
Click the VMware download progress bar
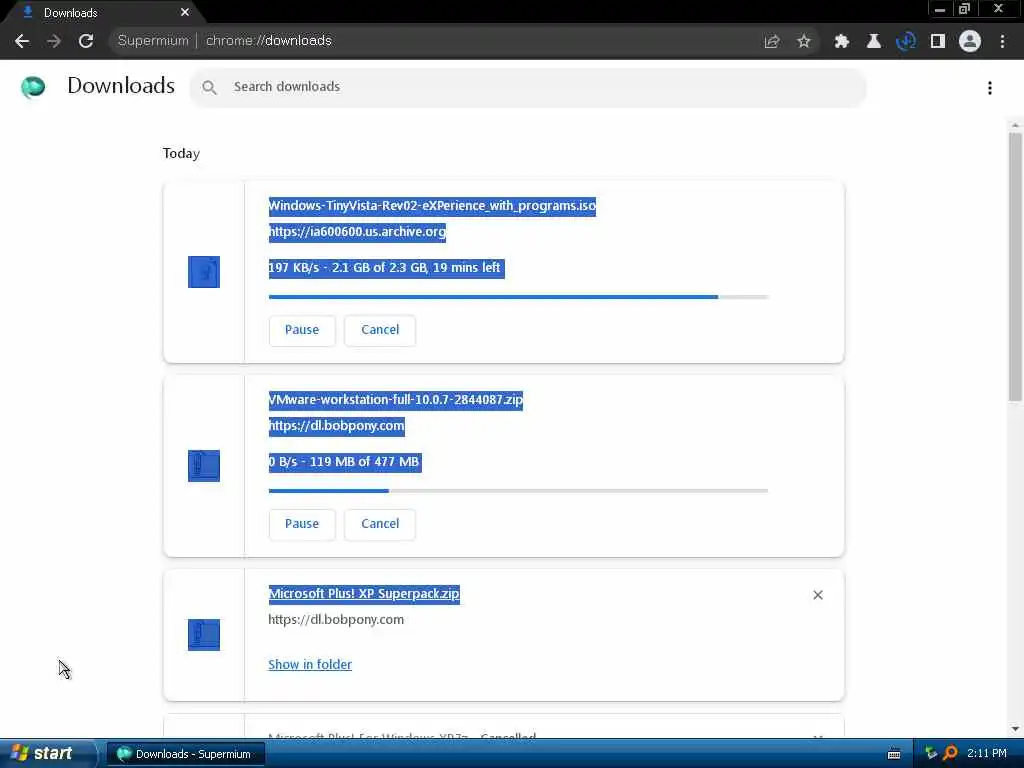[519, 490]
